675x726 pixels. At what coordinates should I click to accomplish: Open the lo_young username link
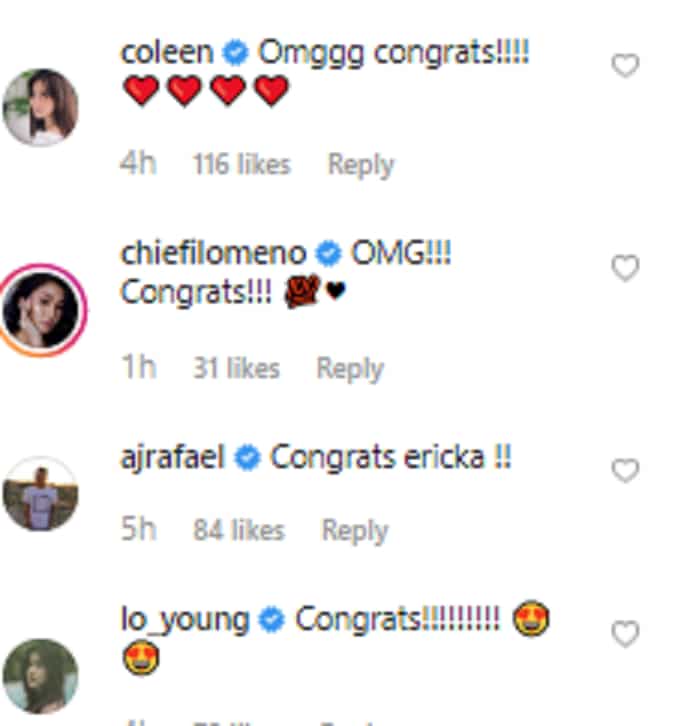[185, 620]
